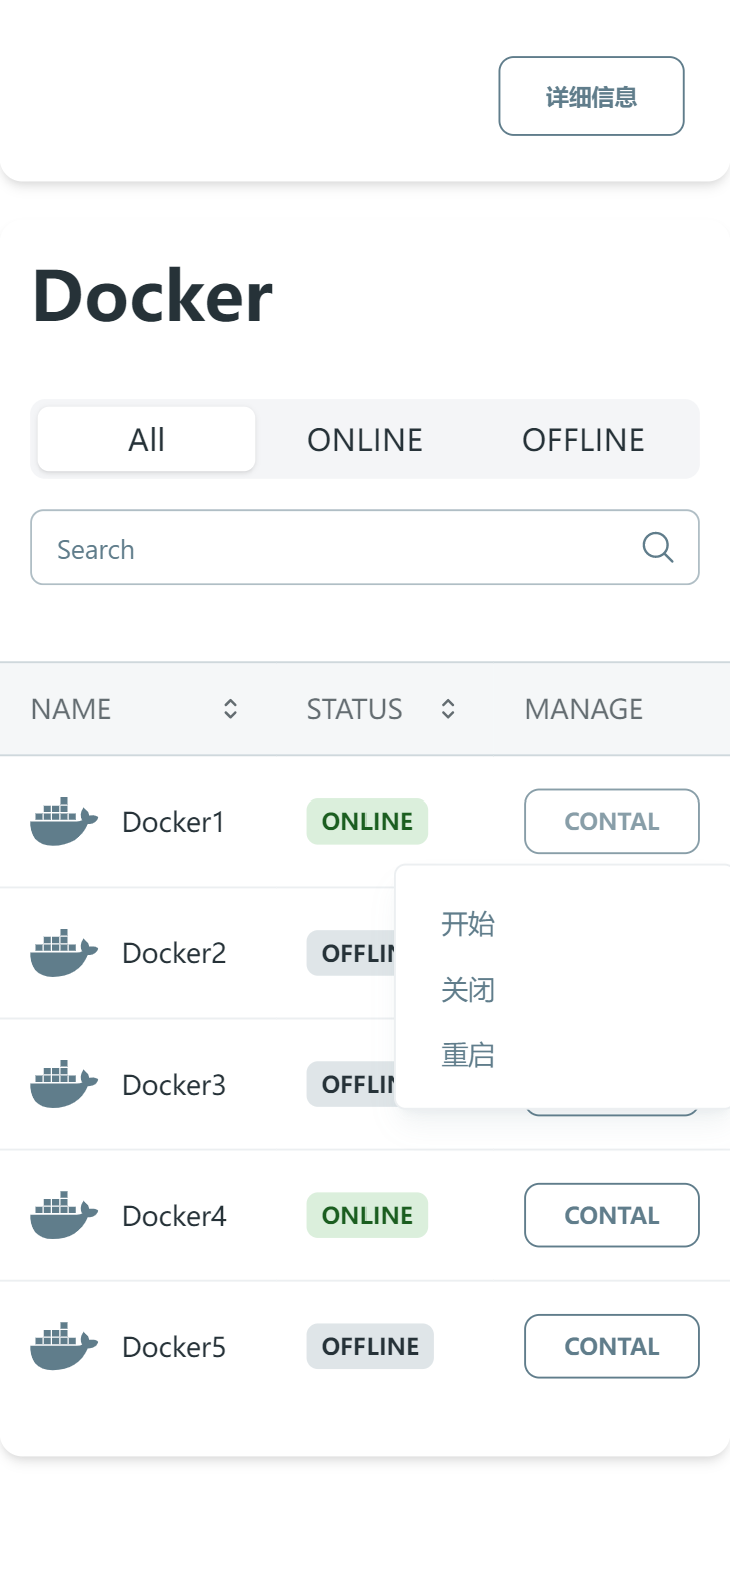This screenshot has height=1596, width=730.
Task: Select the Docker1 name text
Action: point(173,822)
